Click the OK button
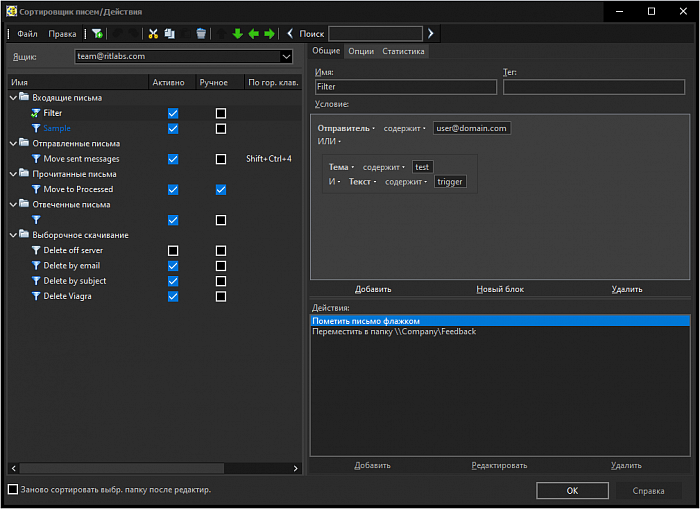Screen dimensions: 700x509 pyautogui.click(x=572, y=491)
